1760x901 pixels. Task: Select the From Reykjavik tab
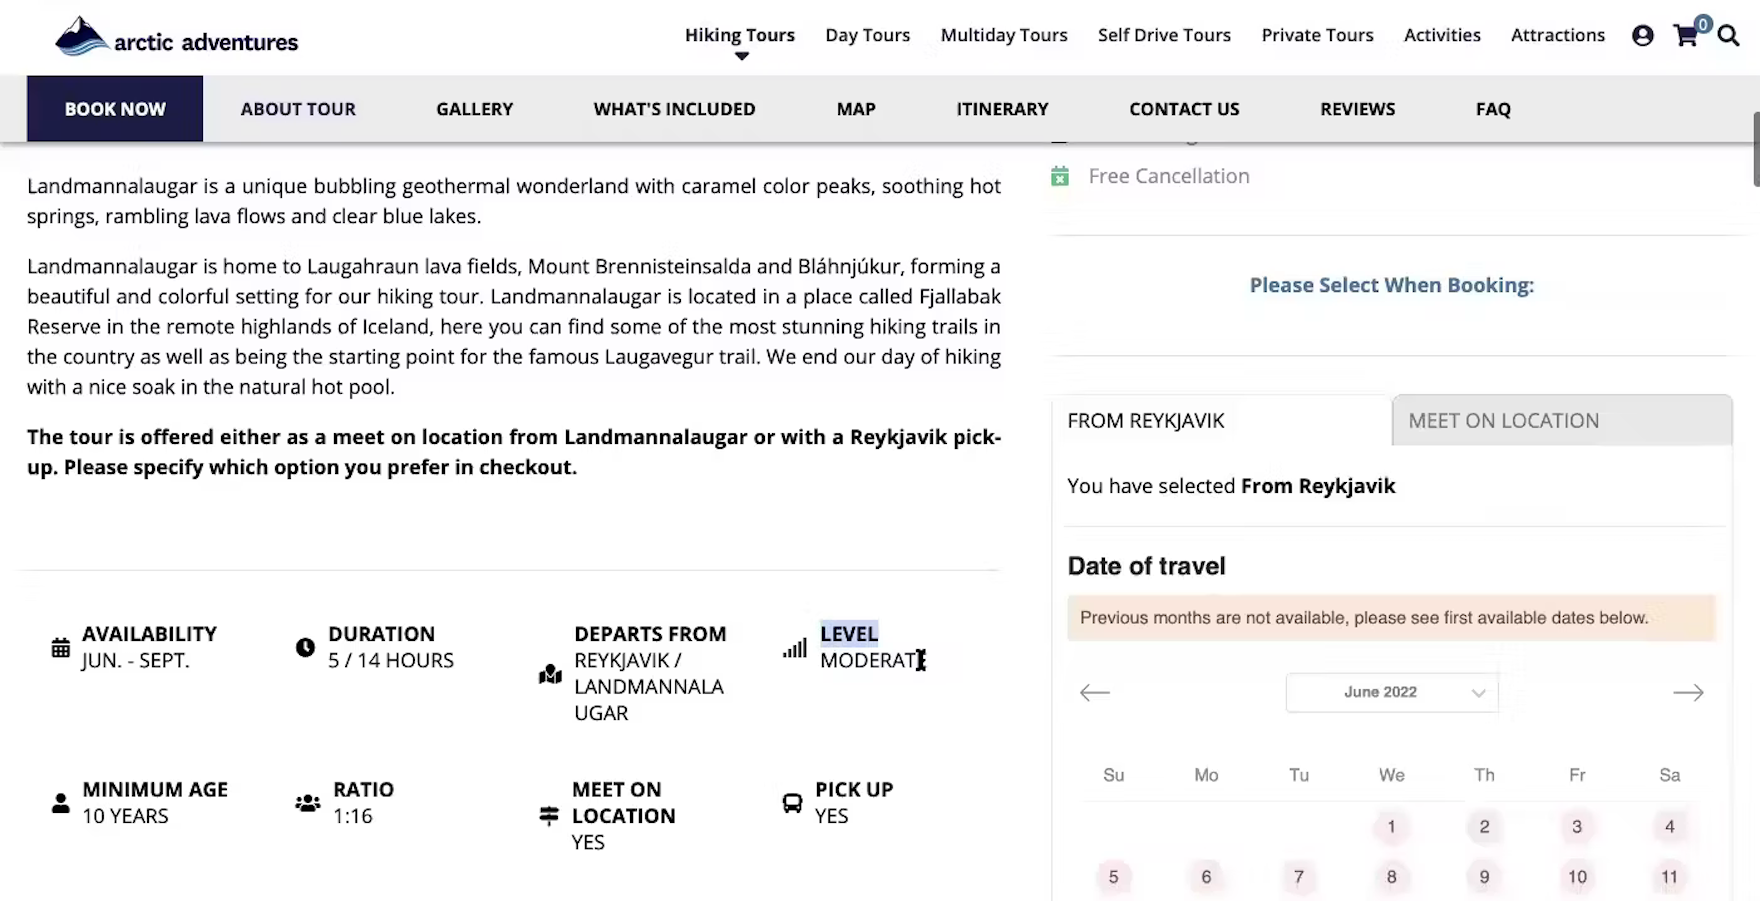tap(1221, 421)
